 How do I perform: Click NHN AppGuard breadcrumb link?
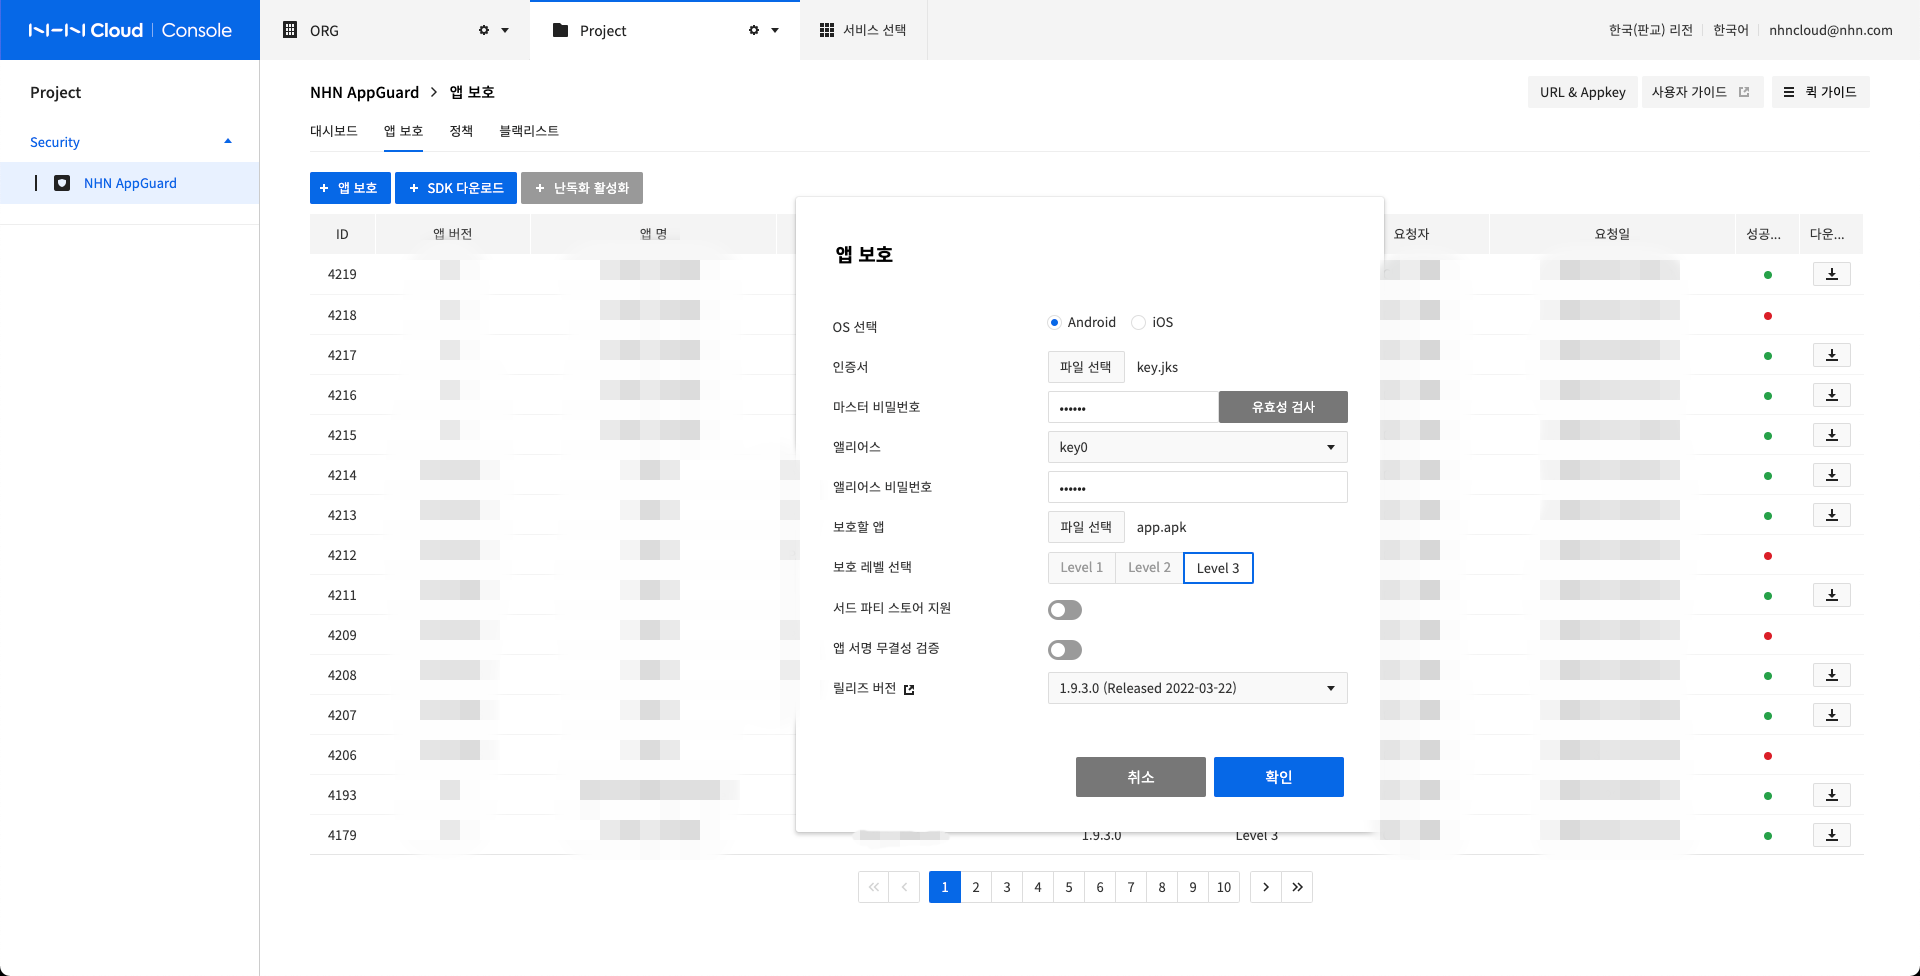click(364, 92)
